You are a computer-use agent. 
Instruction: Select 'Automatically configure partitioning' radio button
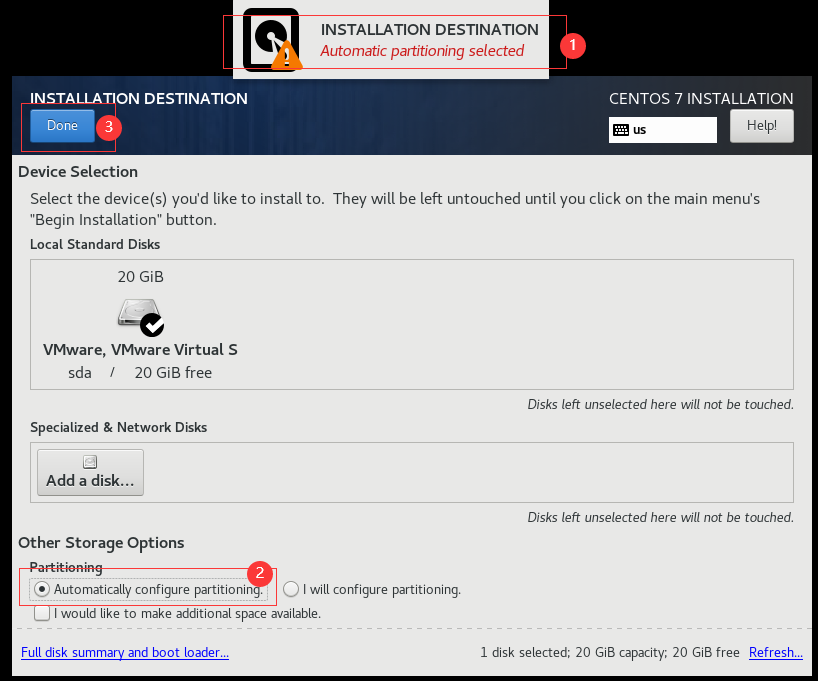[x=42, y=589]
